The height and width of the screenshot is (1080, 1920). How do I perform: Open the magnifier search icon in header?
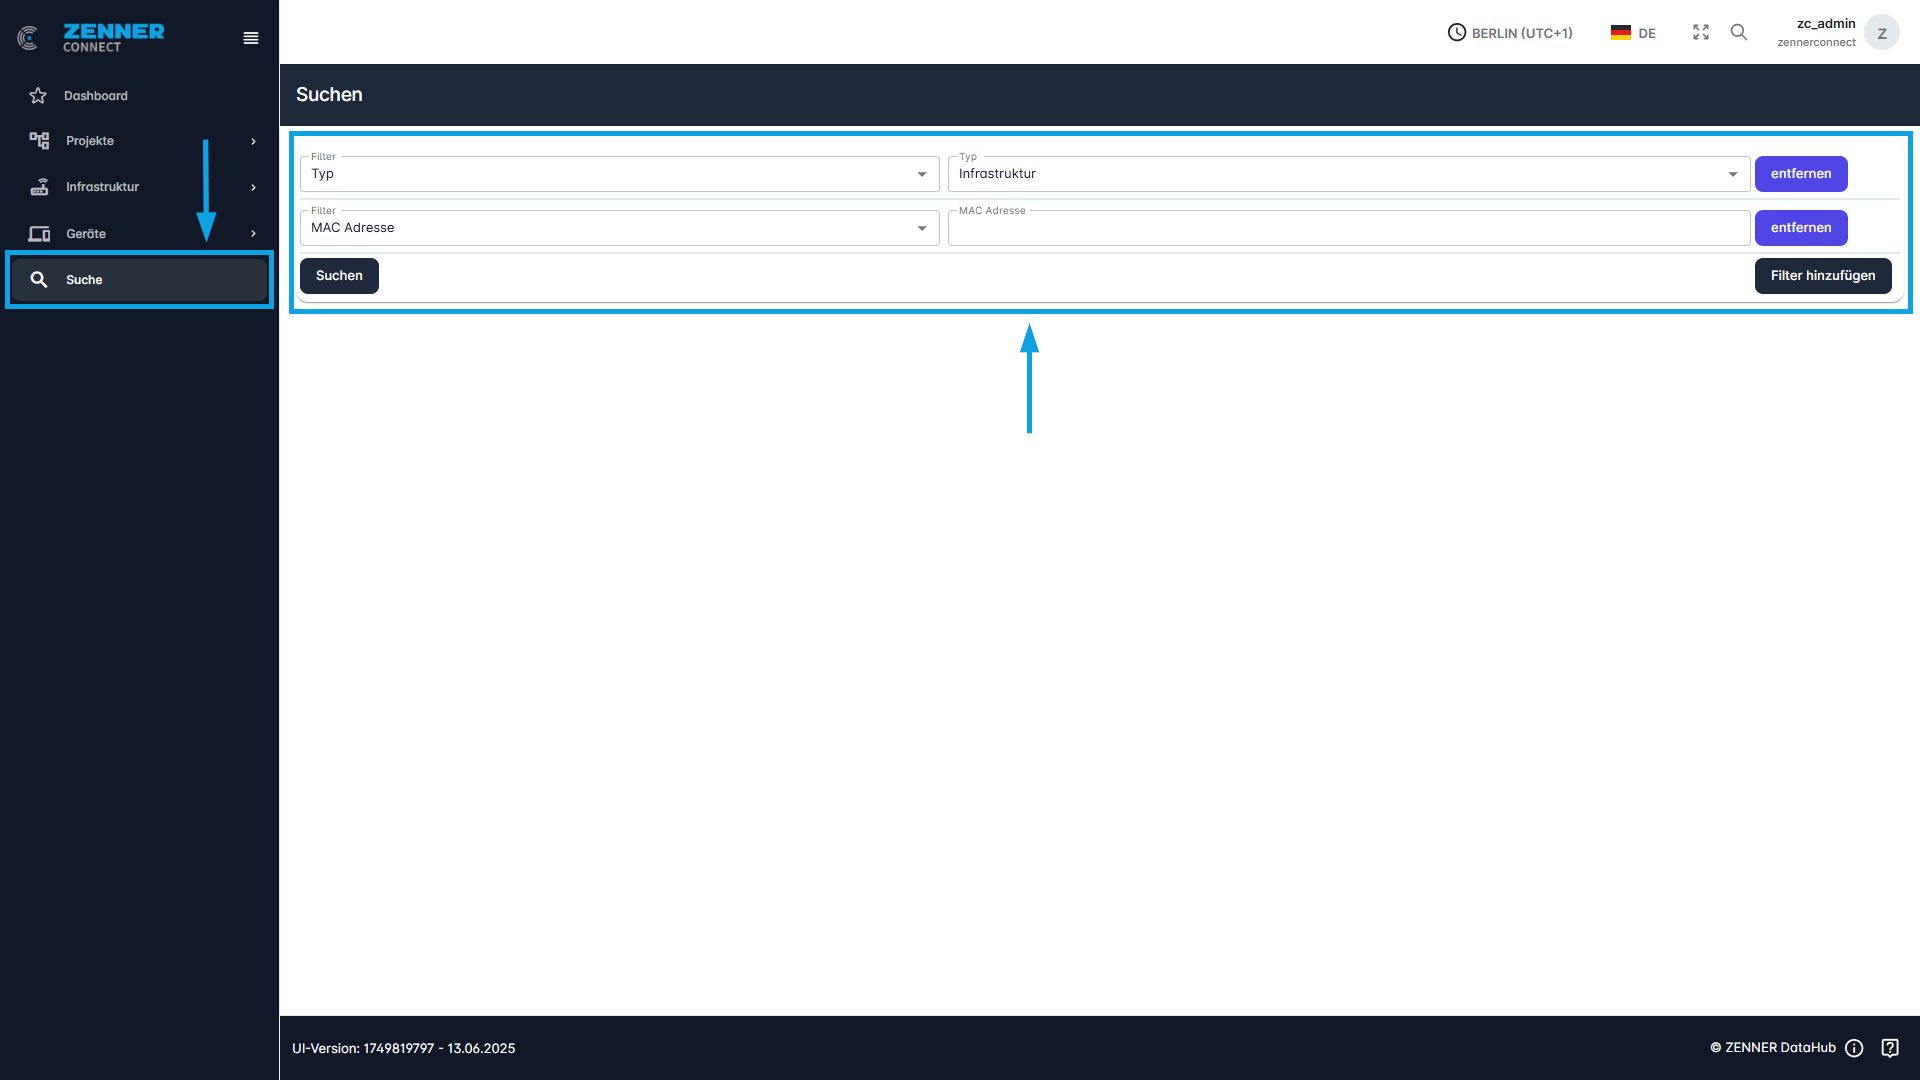coord(1739,33)
